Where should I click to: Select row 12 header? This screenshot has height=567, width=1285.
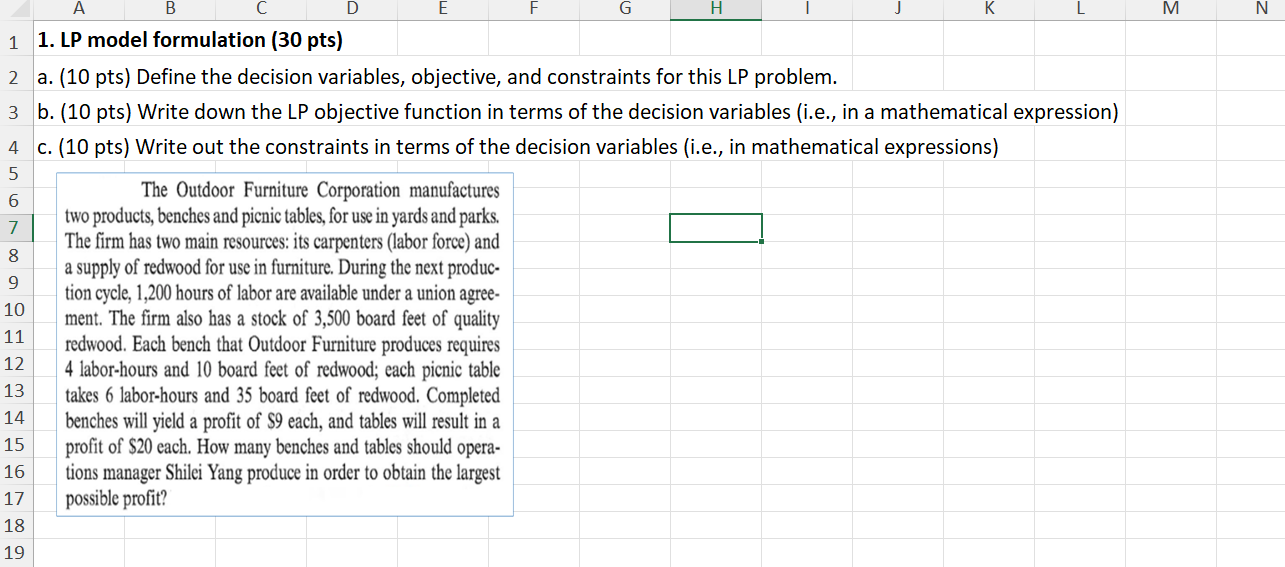[16, 363]
